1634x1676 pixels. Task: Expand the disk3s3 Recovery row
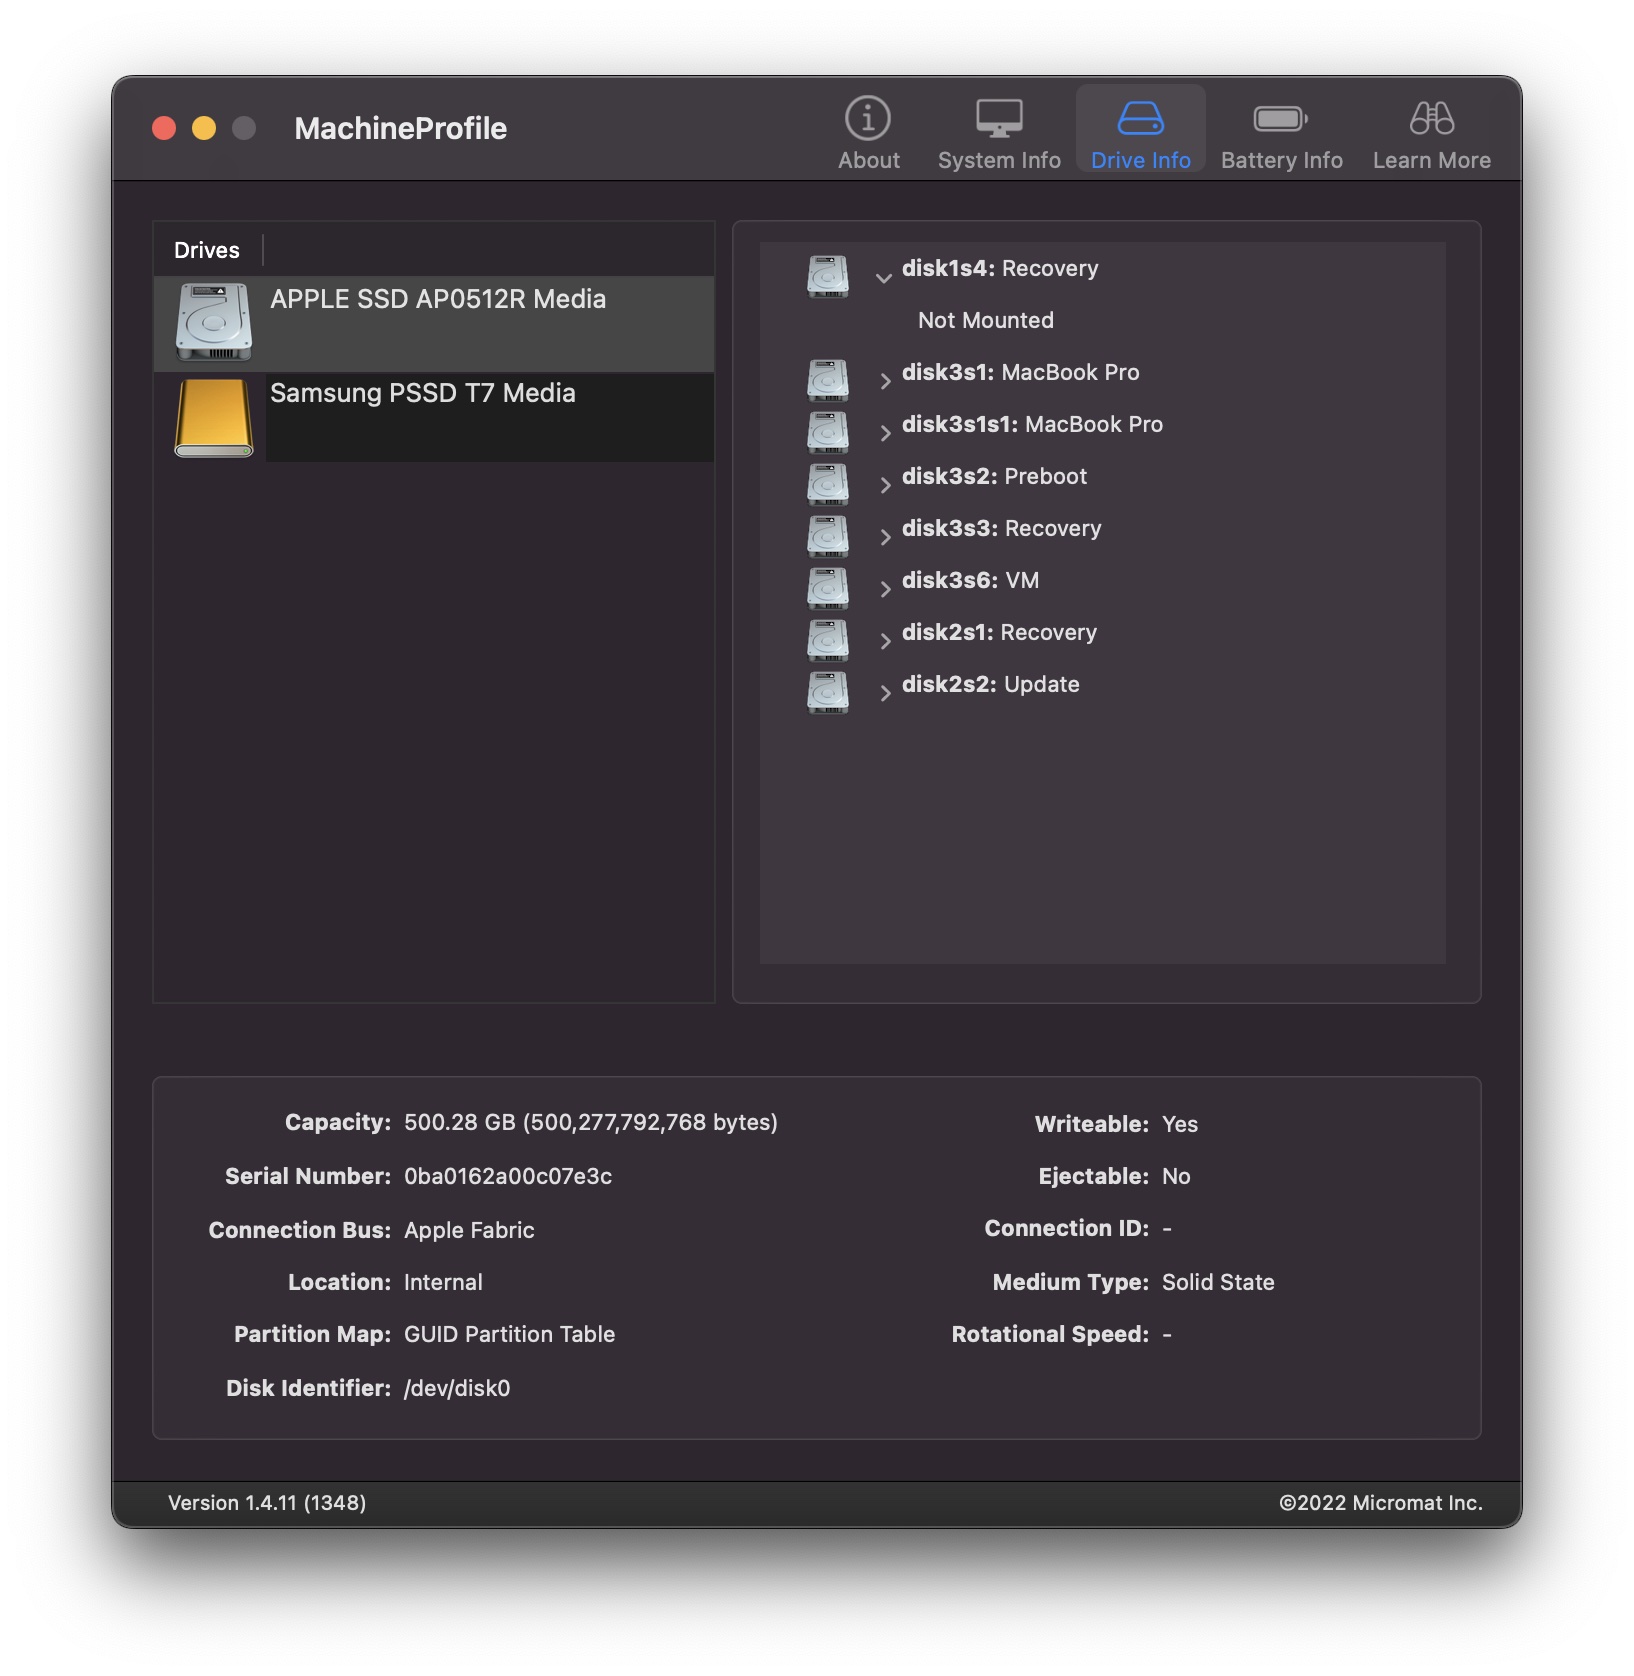coord(884,537)
